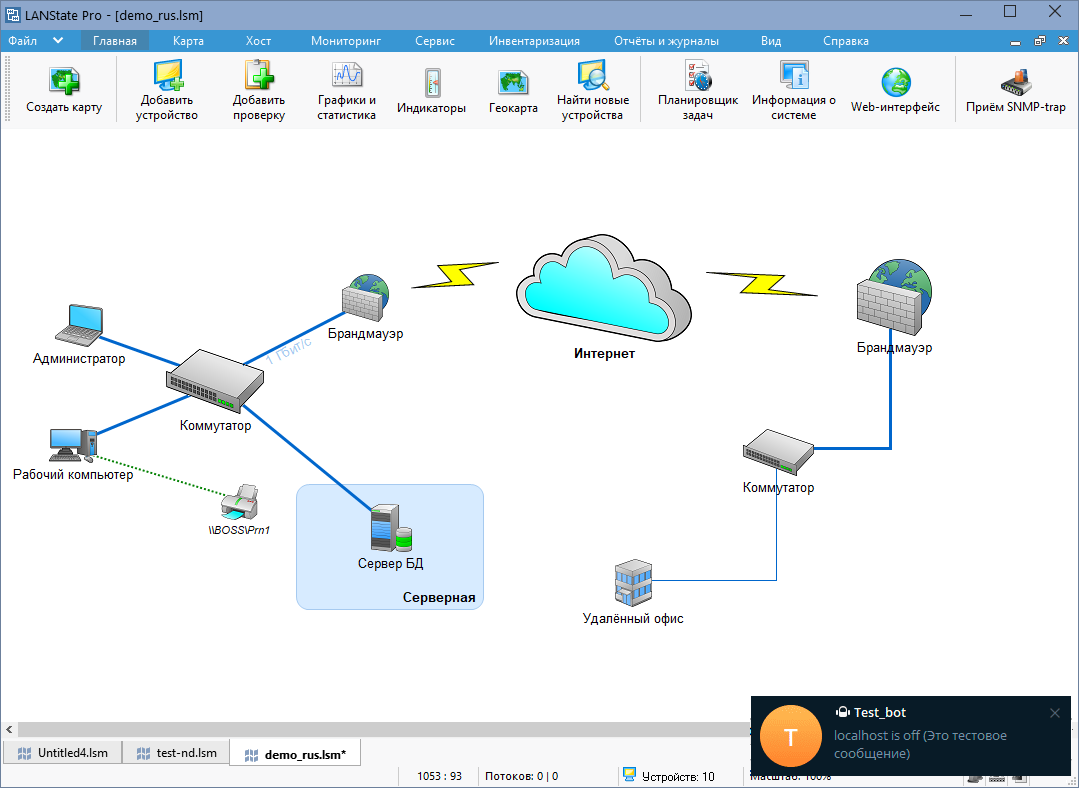Click the 1053 : 93 coordinates in status bar
This screenshot has width=1079, height=788.
tap(440, 776)
